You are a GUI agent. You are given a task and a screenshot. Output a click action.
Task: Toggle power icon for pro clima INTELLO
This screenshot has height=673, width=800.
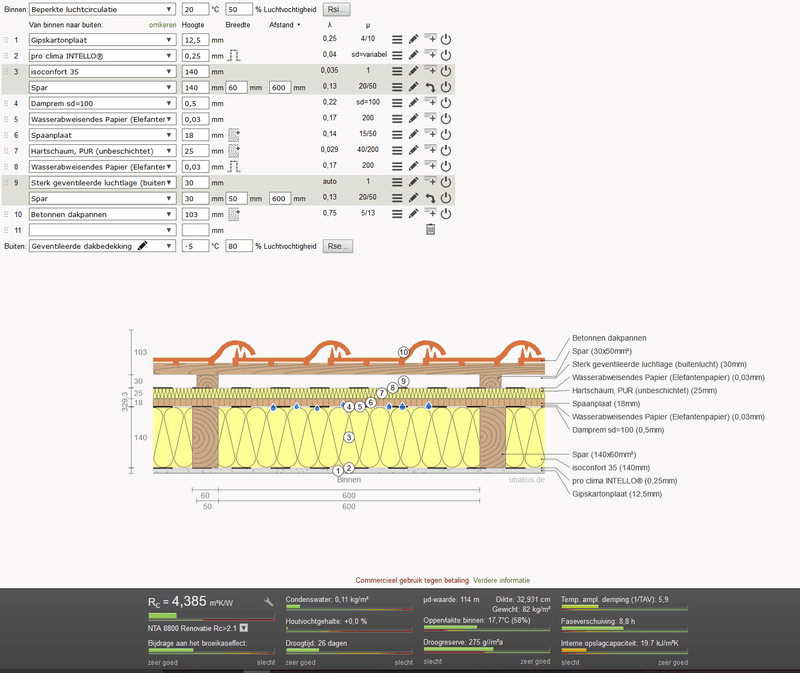[446, 55]
